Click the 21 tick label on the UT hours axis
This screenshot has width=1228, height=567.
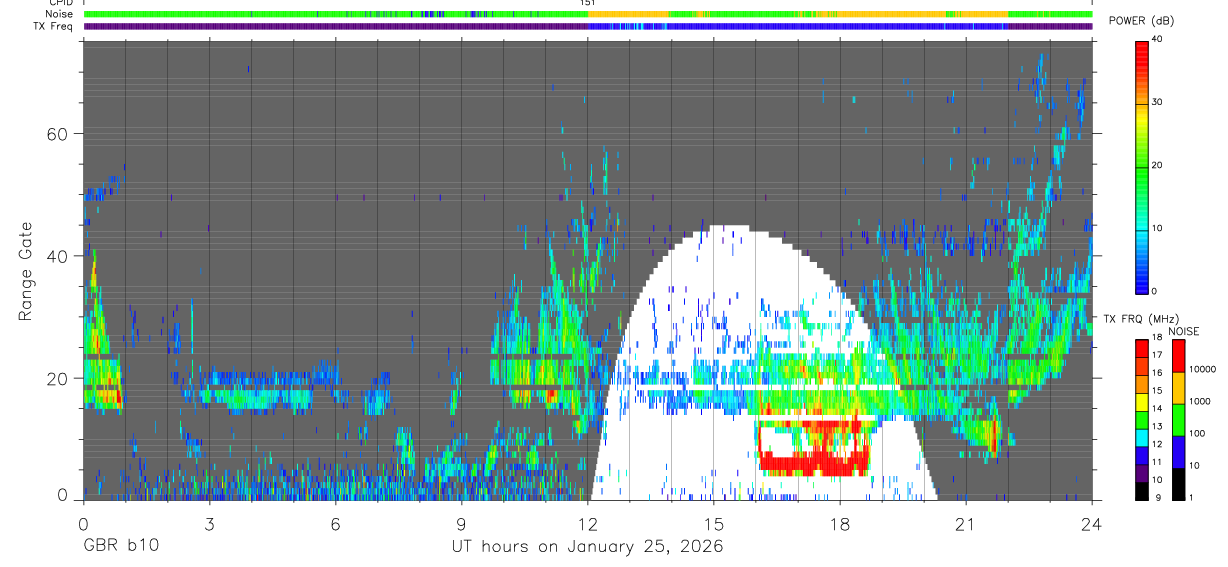pos(965,523)
